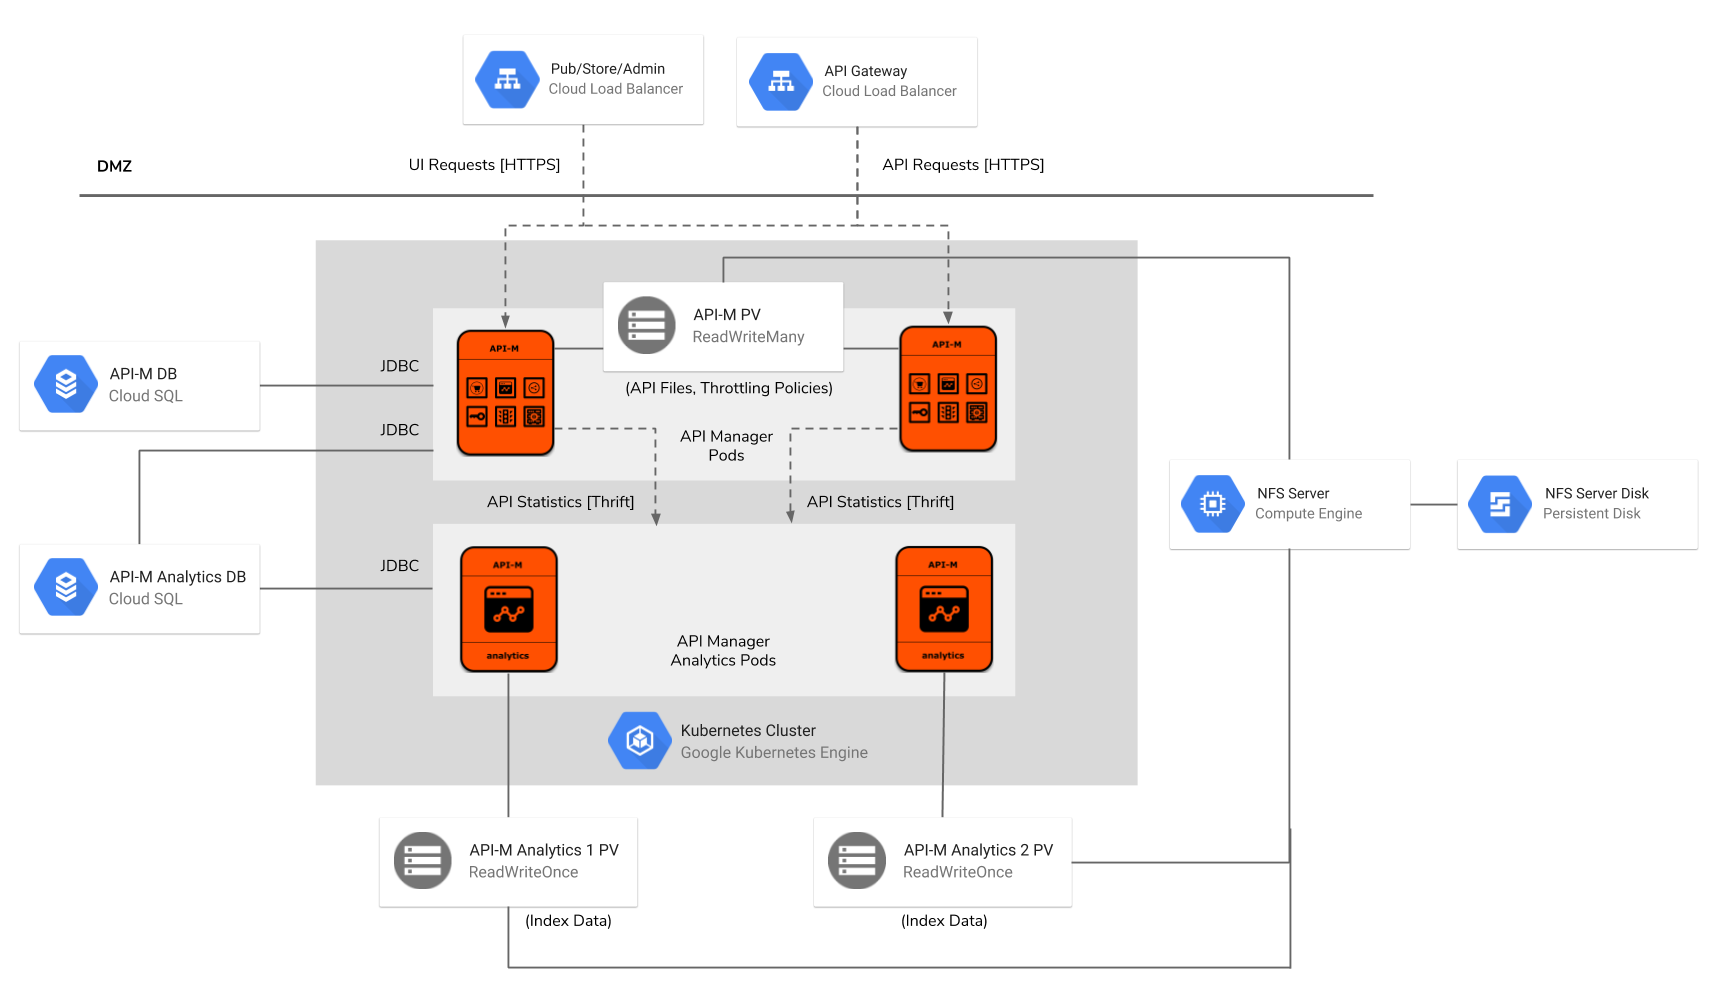Click the API-M PV storage icon
Image resolution: width=1721 pixels, height=987 pixels.
click(646, 325)
